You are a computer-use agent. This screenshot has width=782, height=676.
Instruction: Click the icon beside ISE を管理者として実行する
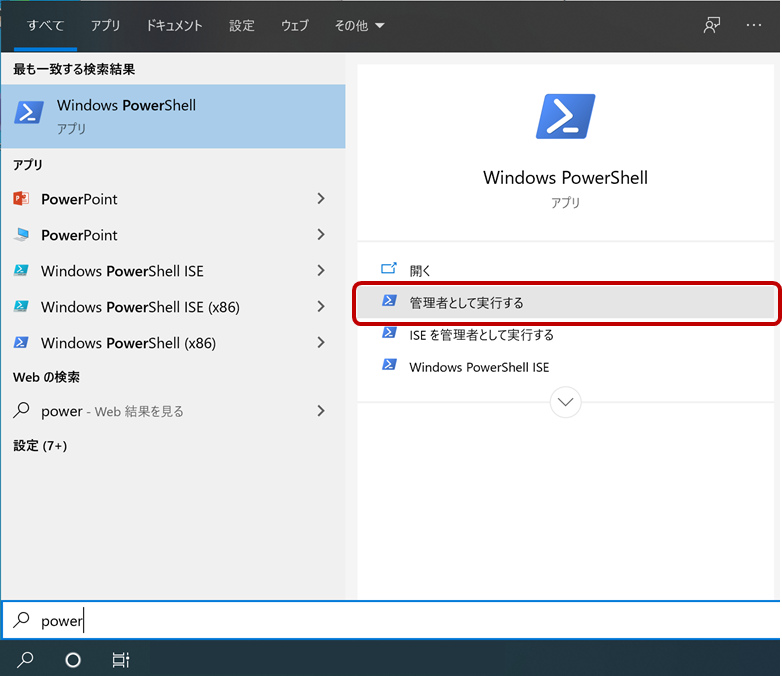point(389,333)
